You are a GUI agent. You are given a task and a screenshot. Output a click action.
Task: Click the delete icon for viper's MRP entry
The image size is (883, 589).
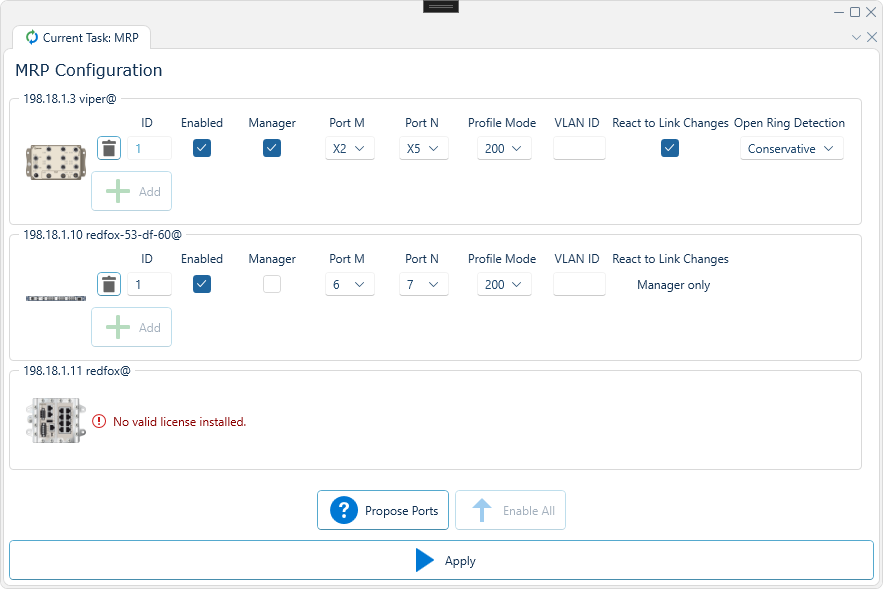(108, 148)
